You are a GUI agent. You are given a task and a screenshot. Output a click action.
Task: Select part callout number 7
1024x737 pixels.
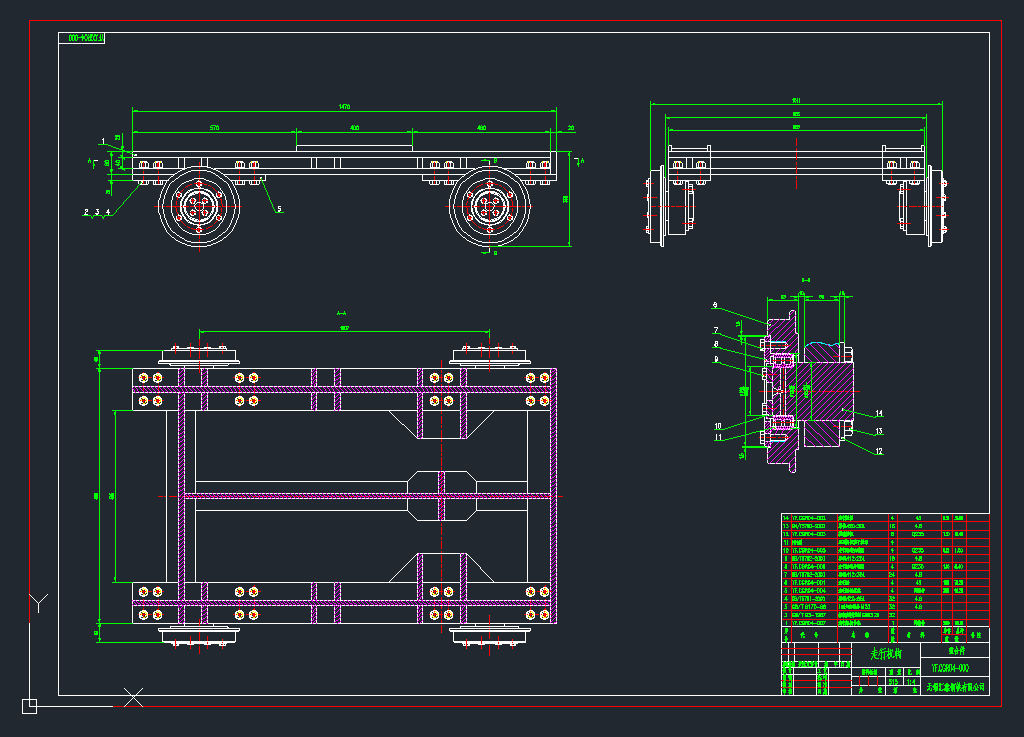click(x=716, y=331)
